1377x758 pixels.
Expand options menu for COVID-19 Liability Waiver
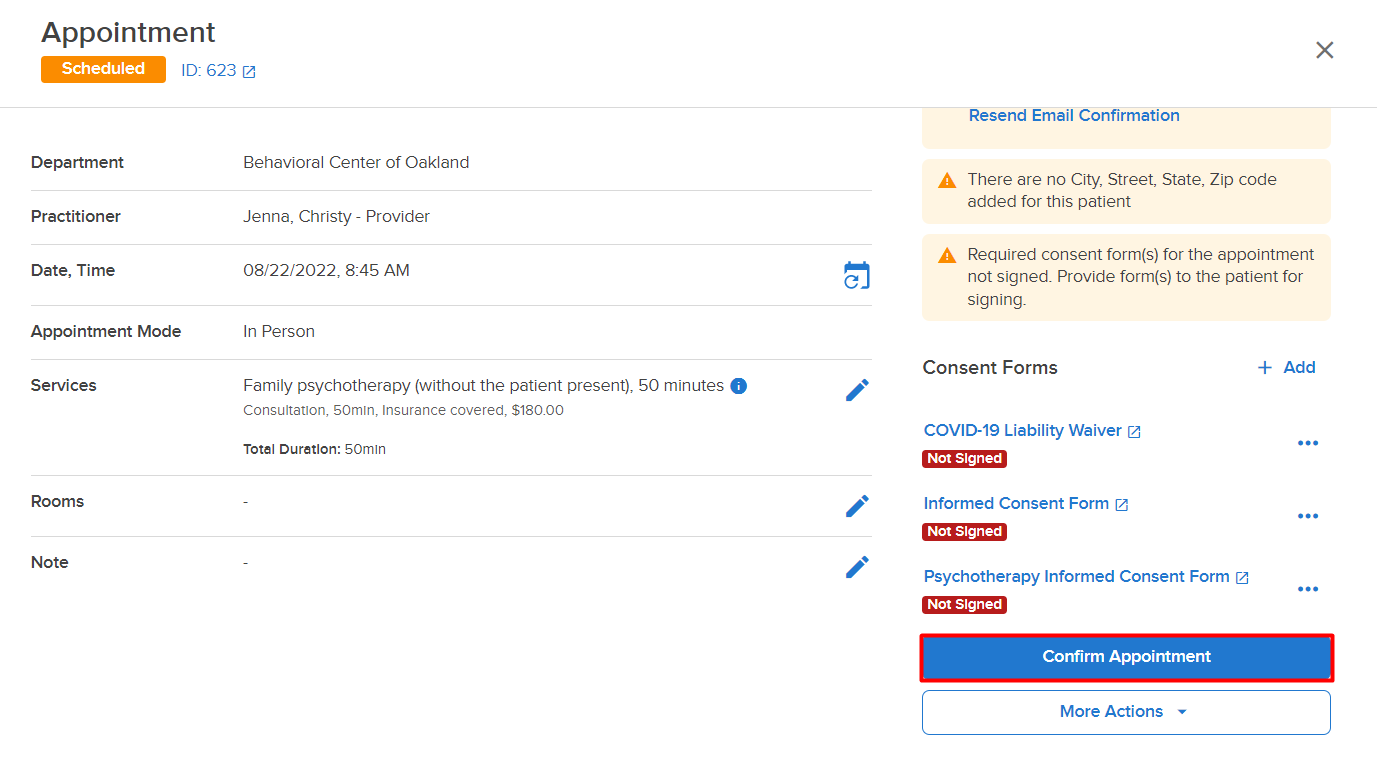(1307, 443)
